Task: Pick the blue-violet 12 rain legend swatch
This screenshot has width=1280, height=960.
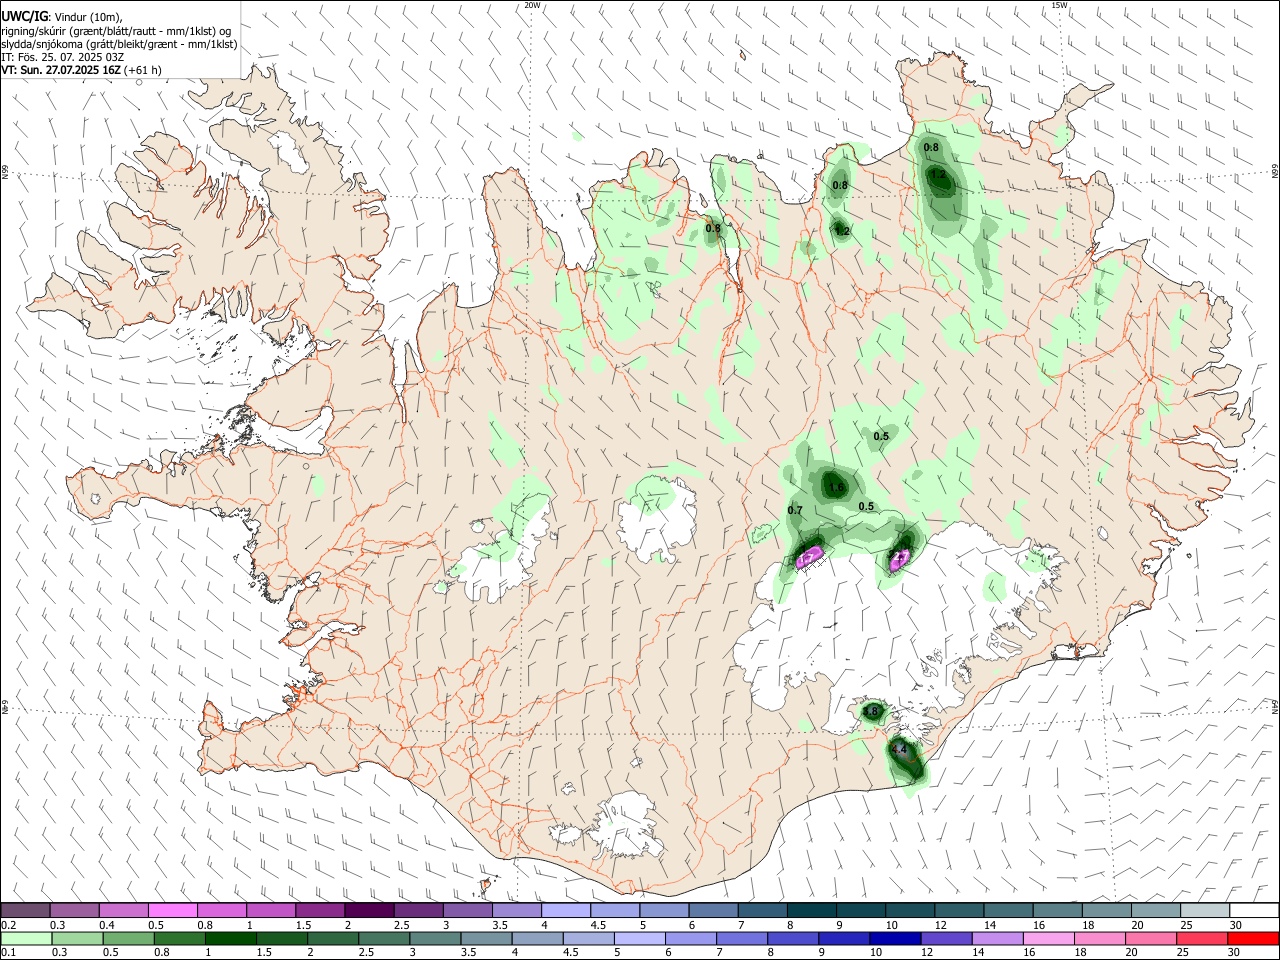Action: 946,938
